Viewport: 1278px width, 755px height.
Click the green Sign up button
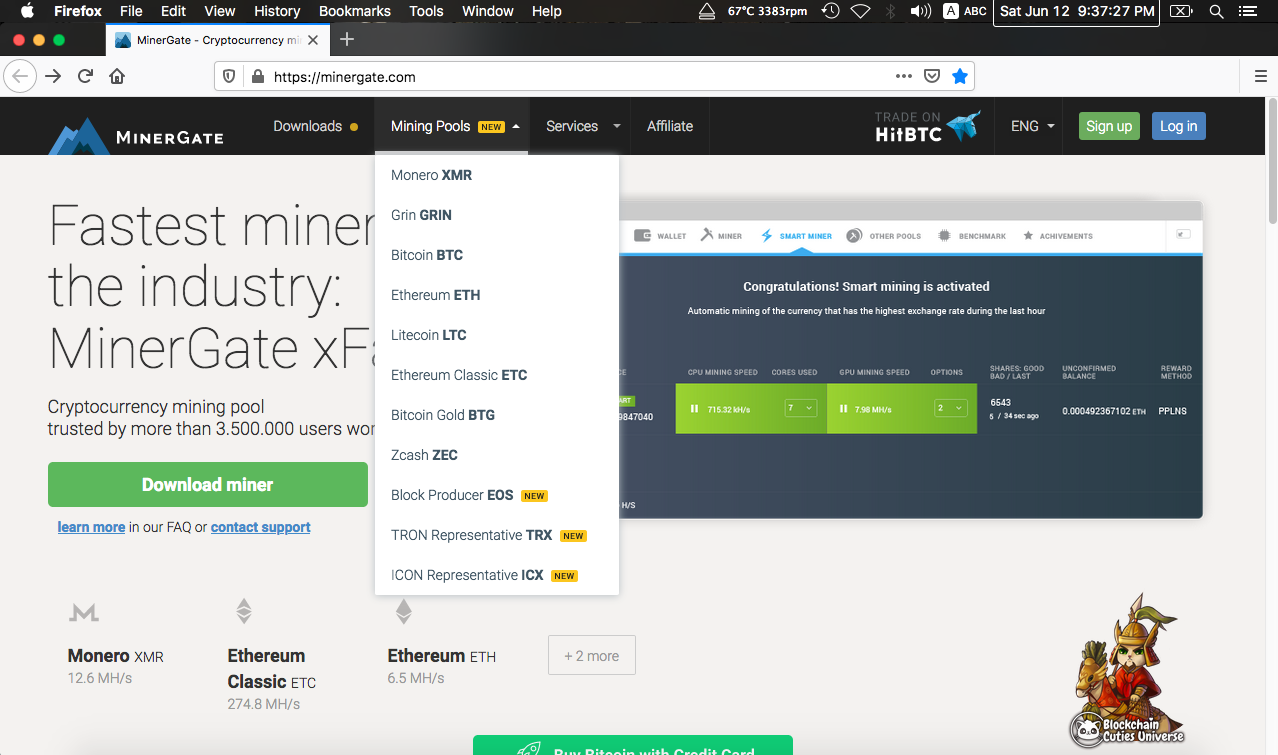[x=1109, y=126]
